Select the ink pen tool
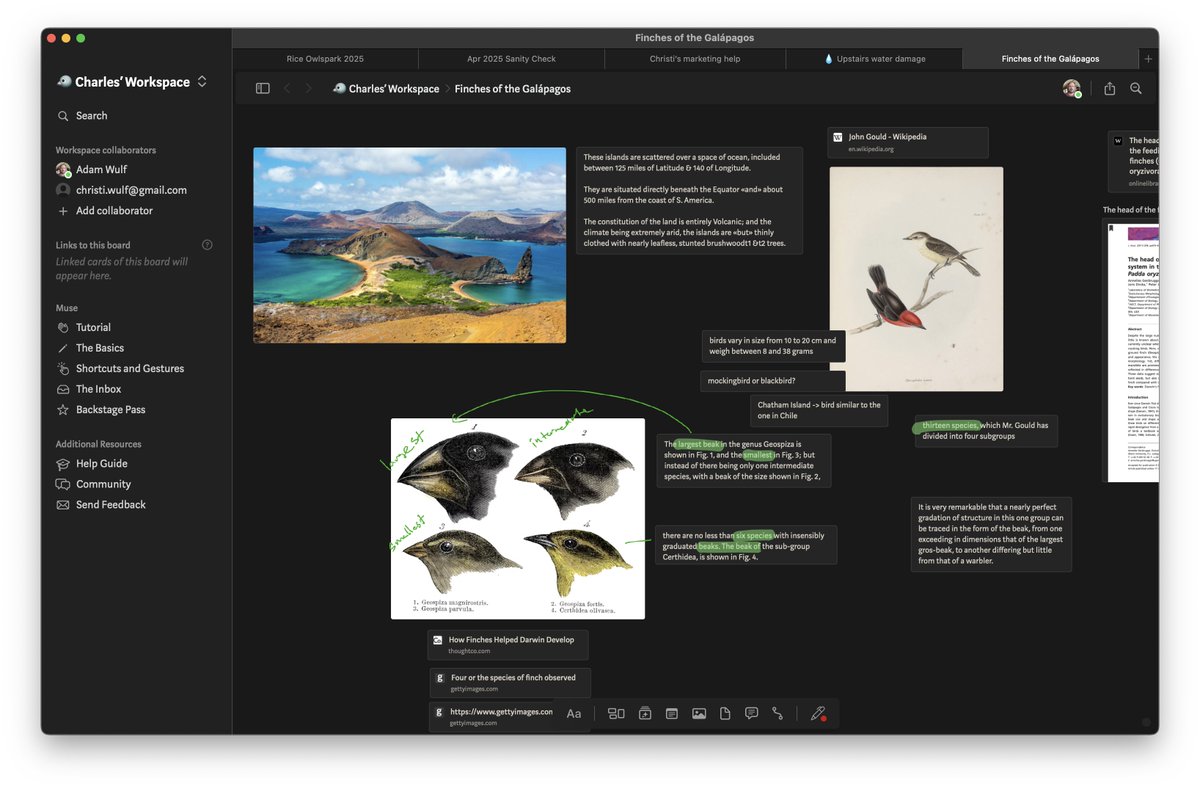1200x789 pixels. (x=818, y=713)
